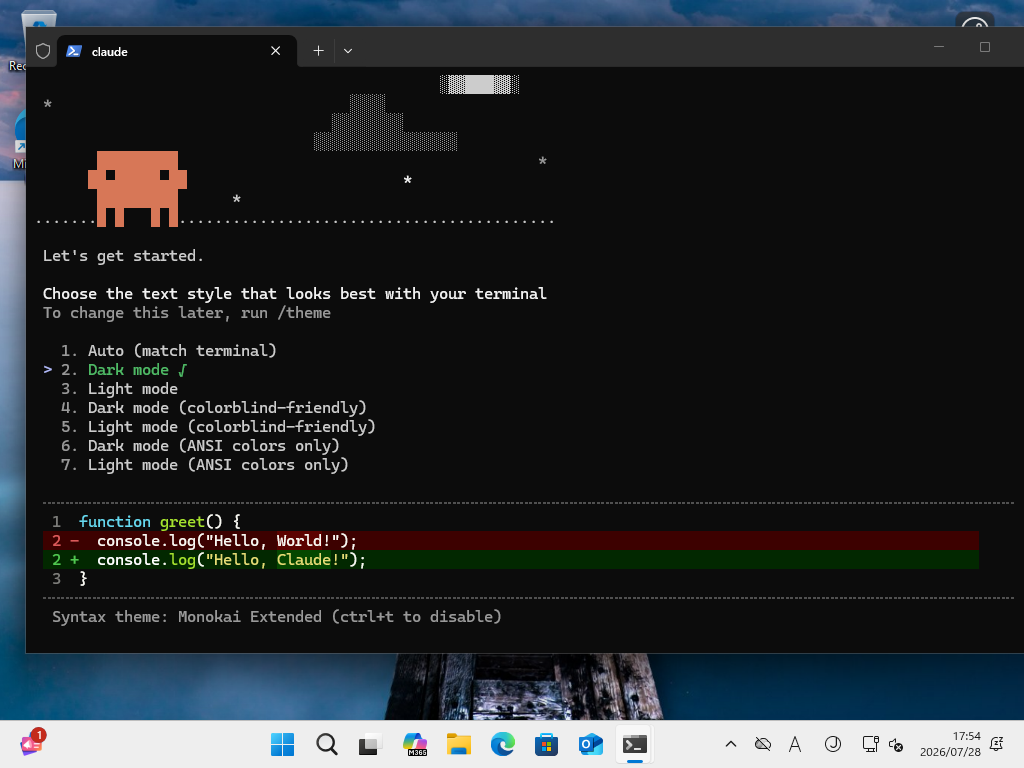Click the Terminal icon on the taskbar

(x=634, y=744)
